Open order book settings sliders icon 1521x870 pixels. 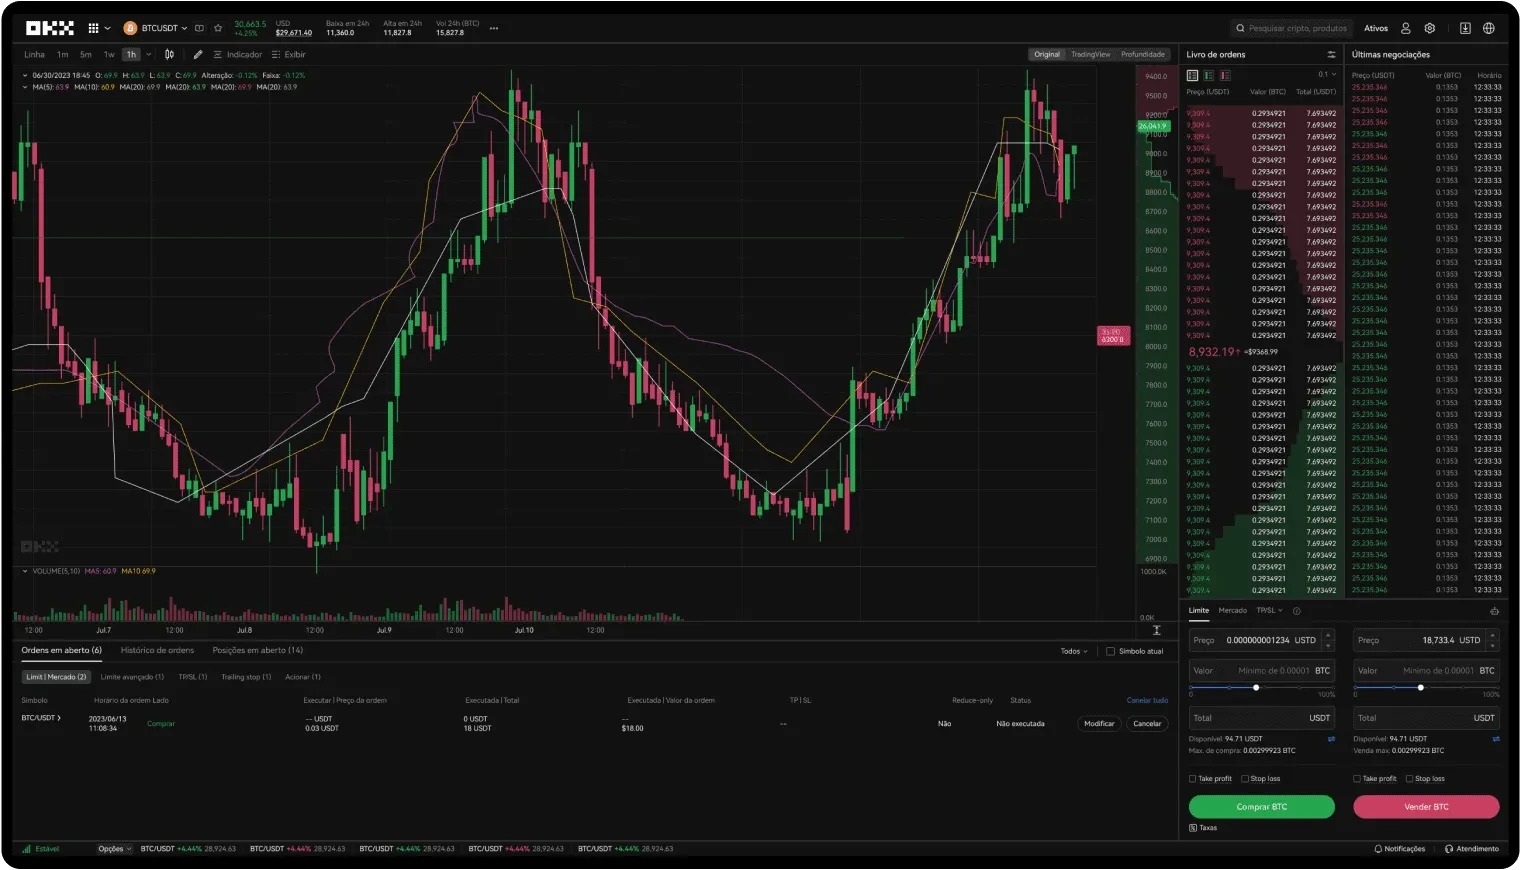[x=1331, y=55]
